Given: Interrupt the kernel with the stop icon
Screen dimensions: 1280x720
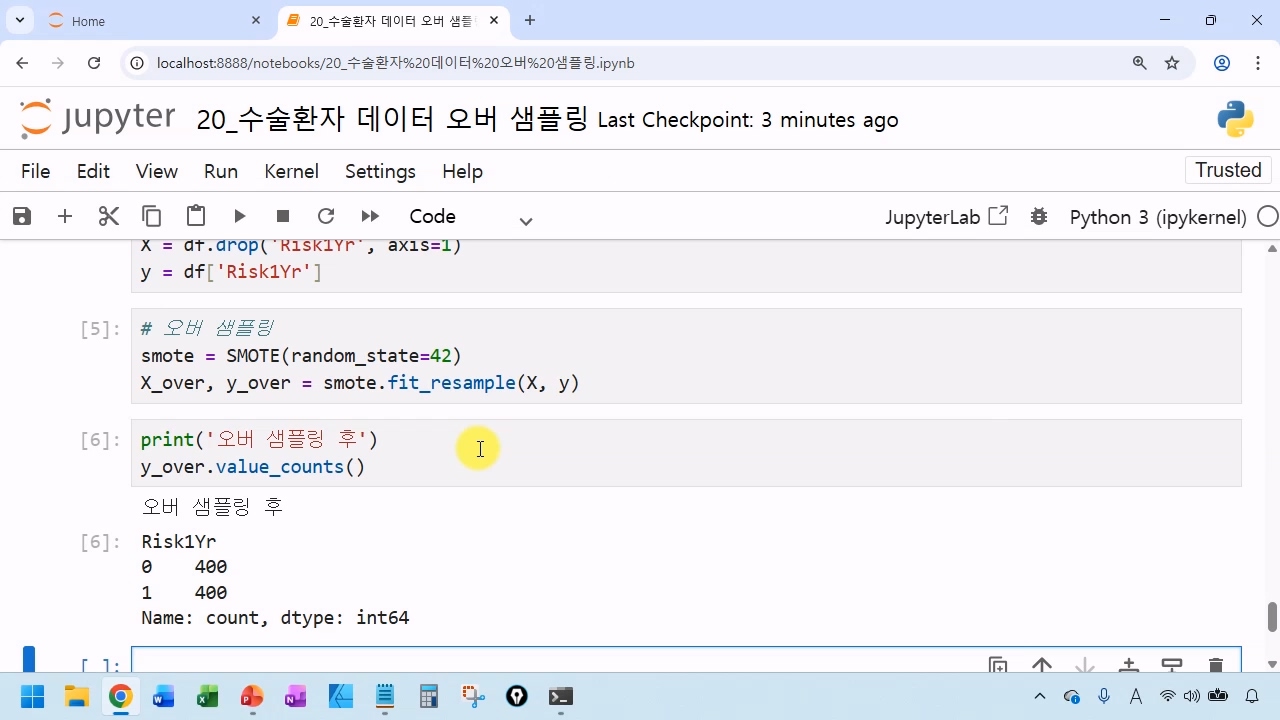Looking at the screenshot, I should click(x=283, y=216).
